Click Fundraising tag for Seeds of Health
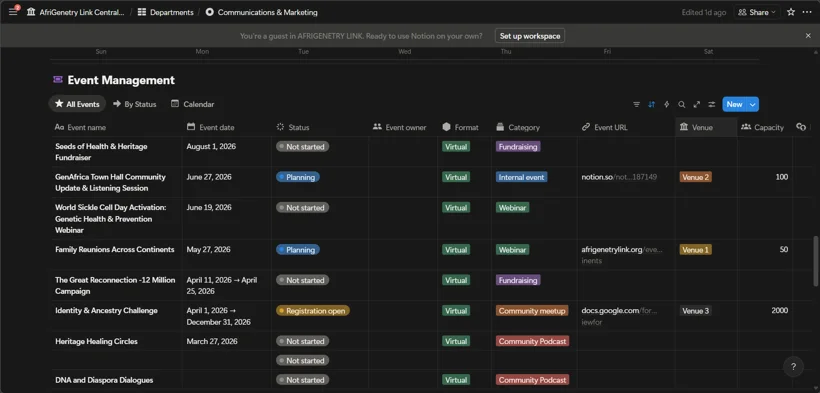 pyautogui.click(x=518, y=147)
